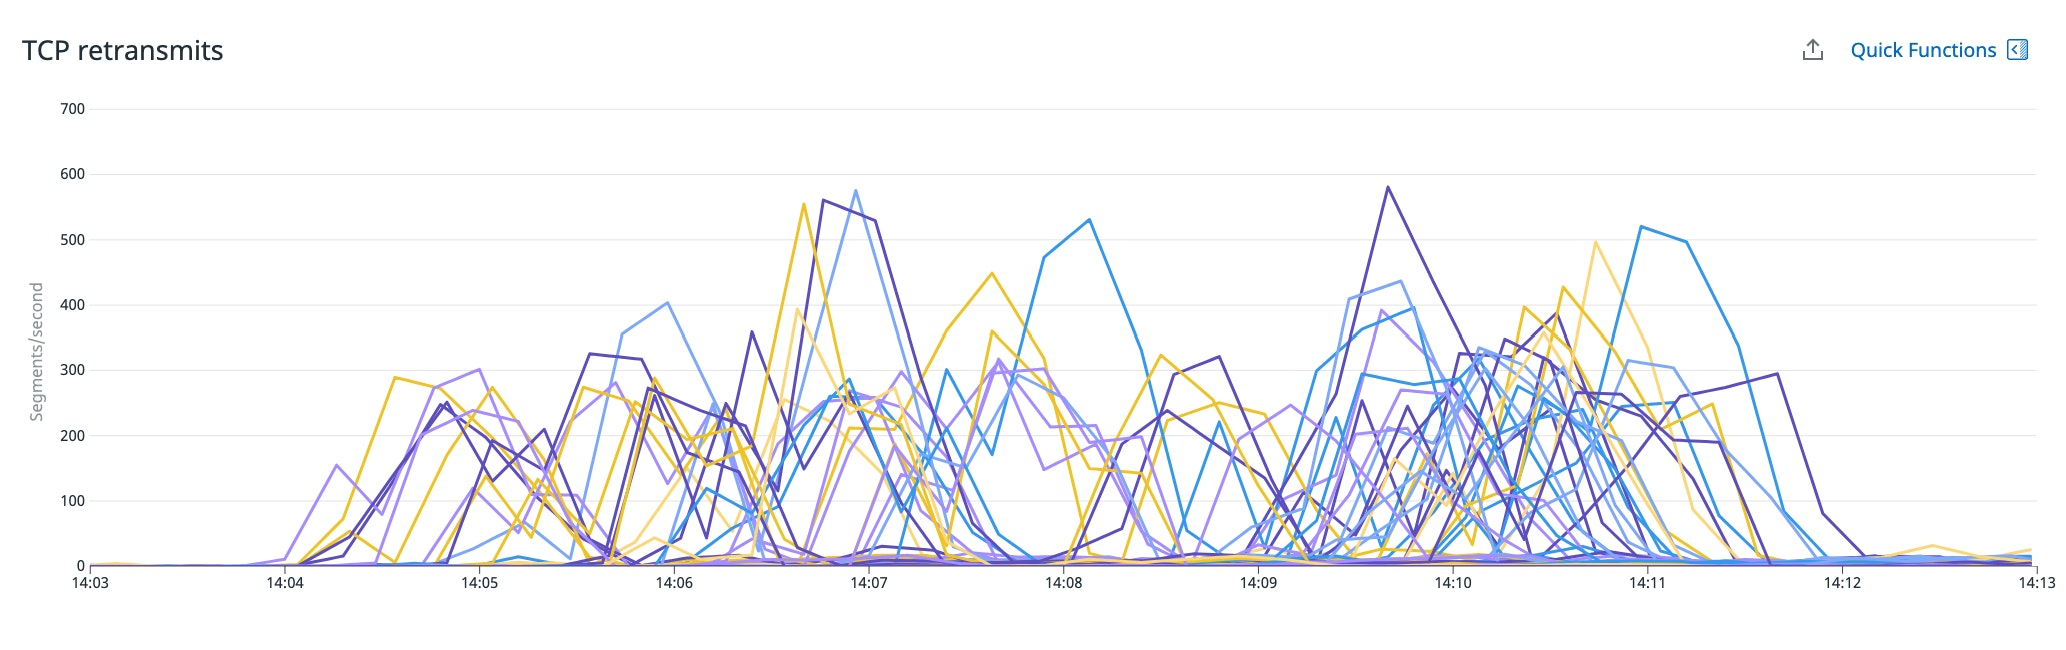Click the dark purple peak near 14:09:40
Image resolution: width=2066 pixels, height=650 pixels.
(x=1388, y=187)
